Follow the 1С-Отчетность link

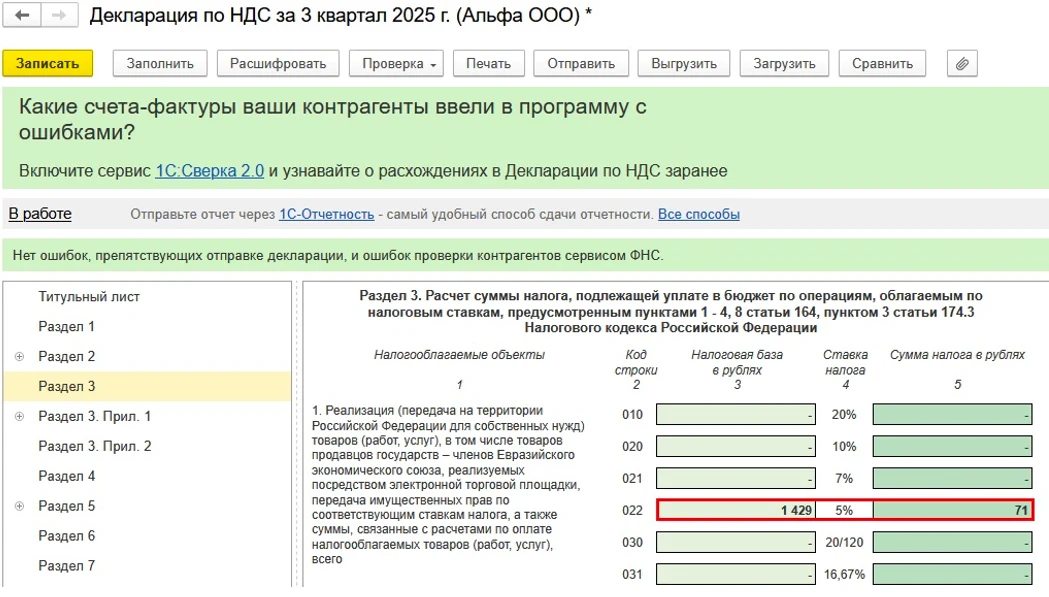[x=326, y=214]
